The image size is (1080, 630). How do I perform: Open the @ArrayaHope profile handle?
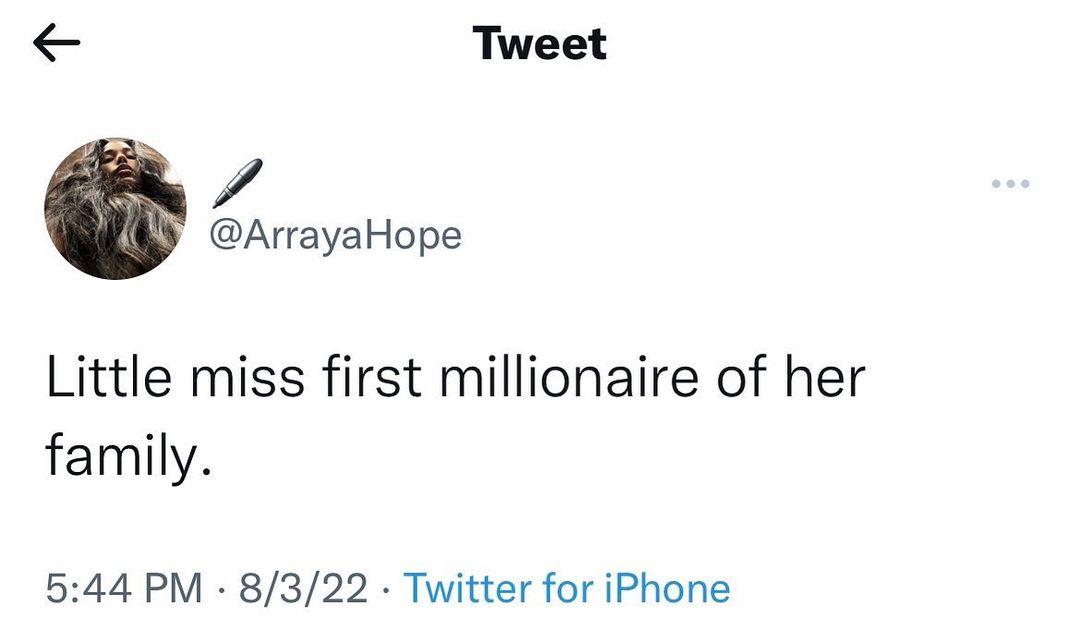(x=335, y=236)
